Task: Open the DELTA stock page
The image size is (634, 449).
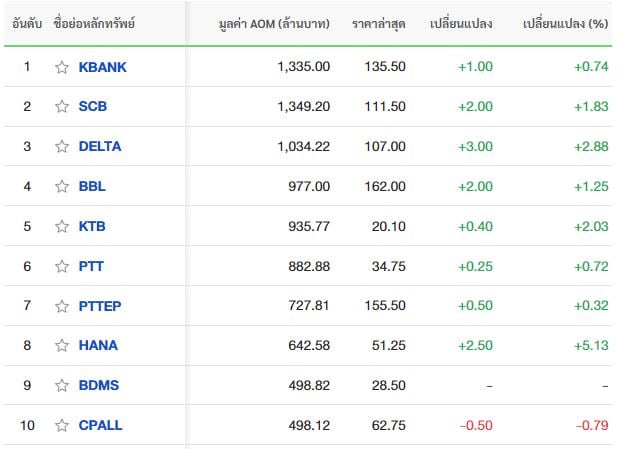Action: tap(100, 146)
